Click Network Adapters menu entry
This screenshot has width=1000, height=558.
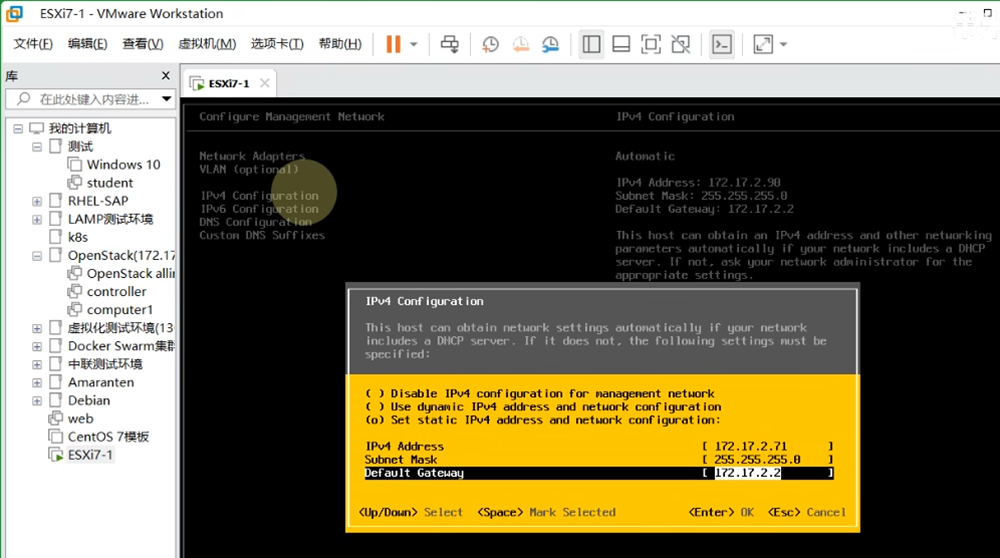click(252, 156)
